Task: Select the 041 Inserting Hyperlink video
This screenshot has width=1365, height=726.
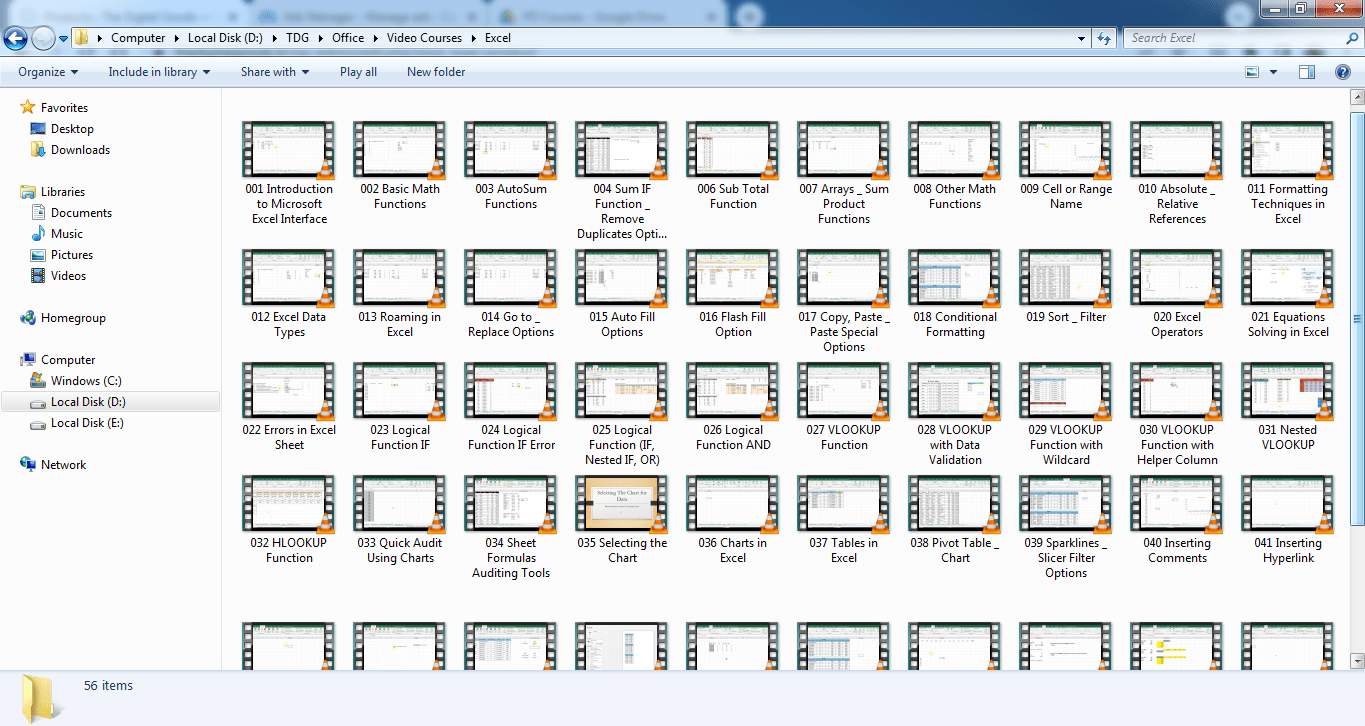Action: (x=1288, y=520)
